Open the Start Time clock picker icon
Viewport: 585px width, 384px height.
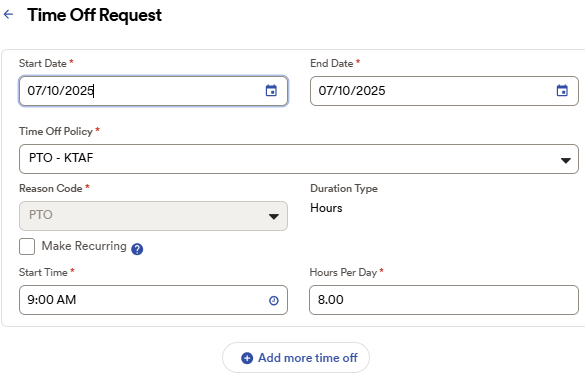coord(274,300)
